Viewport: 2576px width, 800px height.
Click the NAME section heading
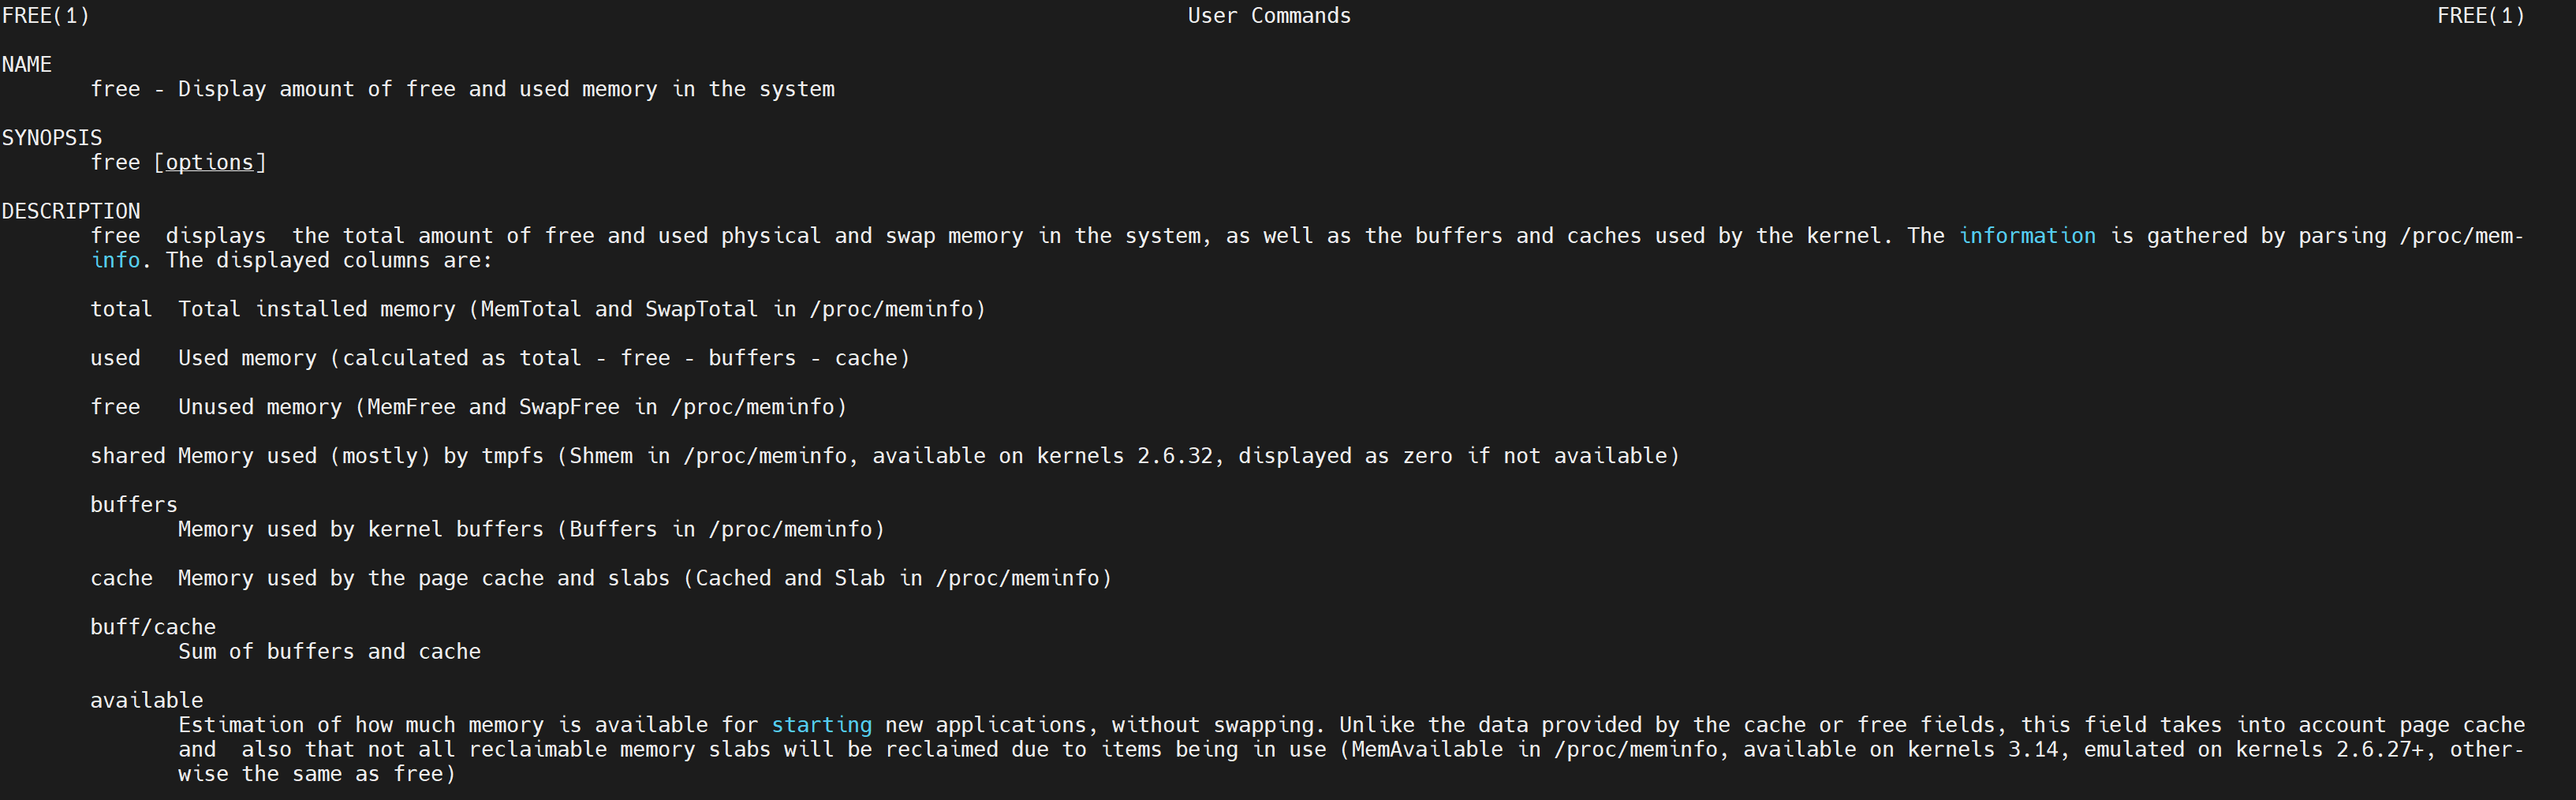pos(27,64)
